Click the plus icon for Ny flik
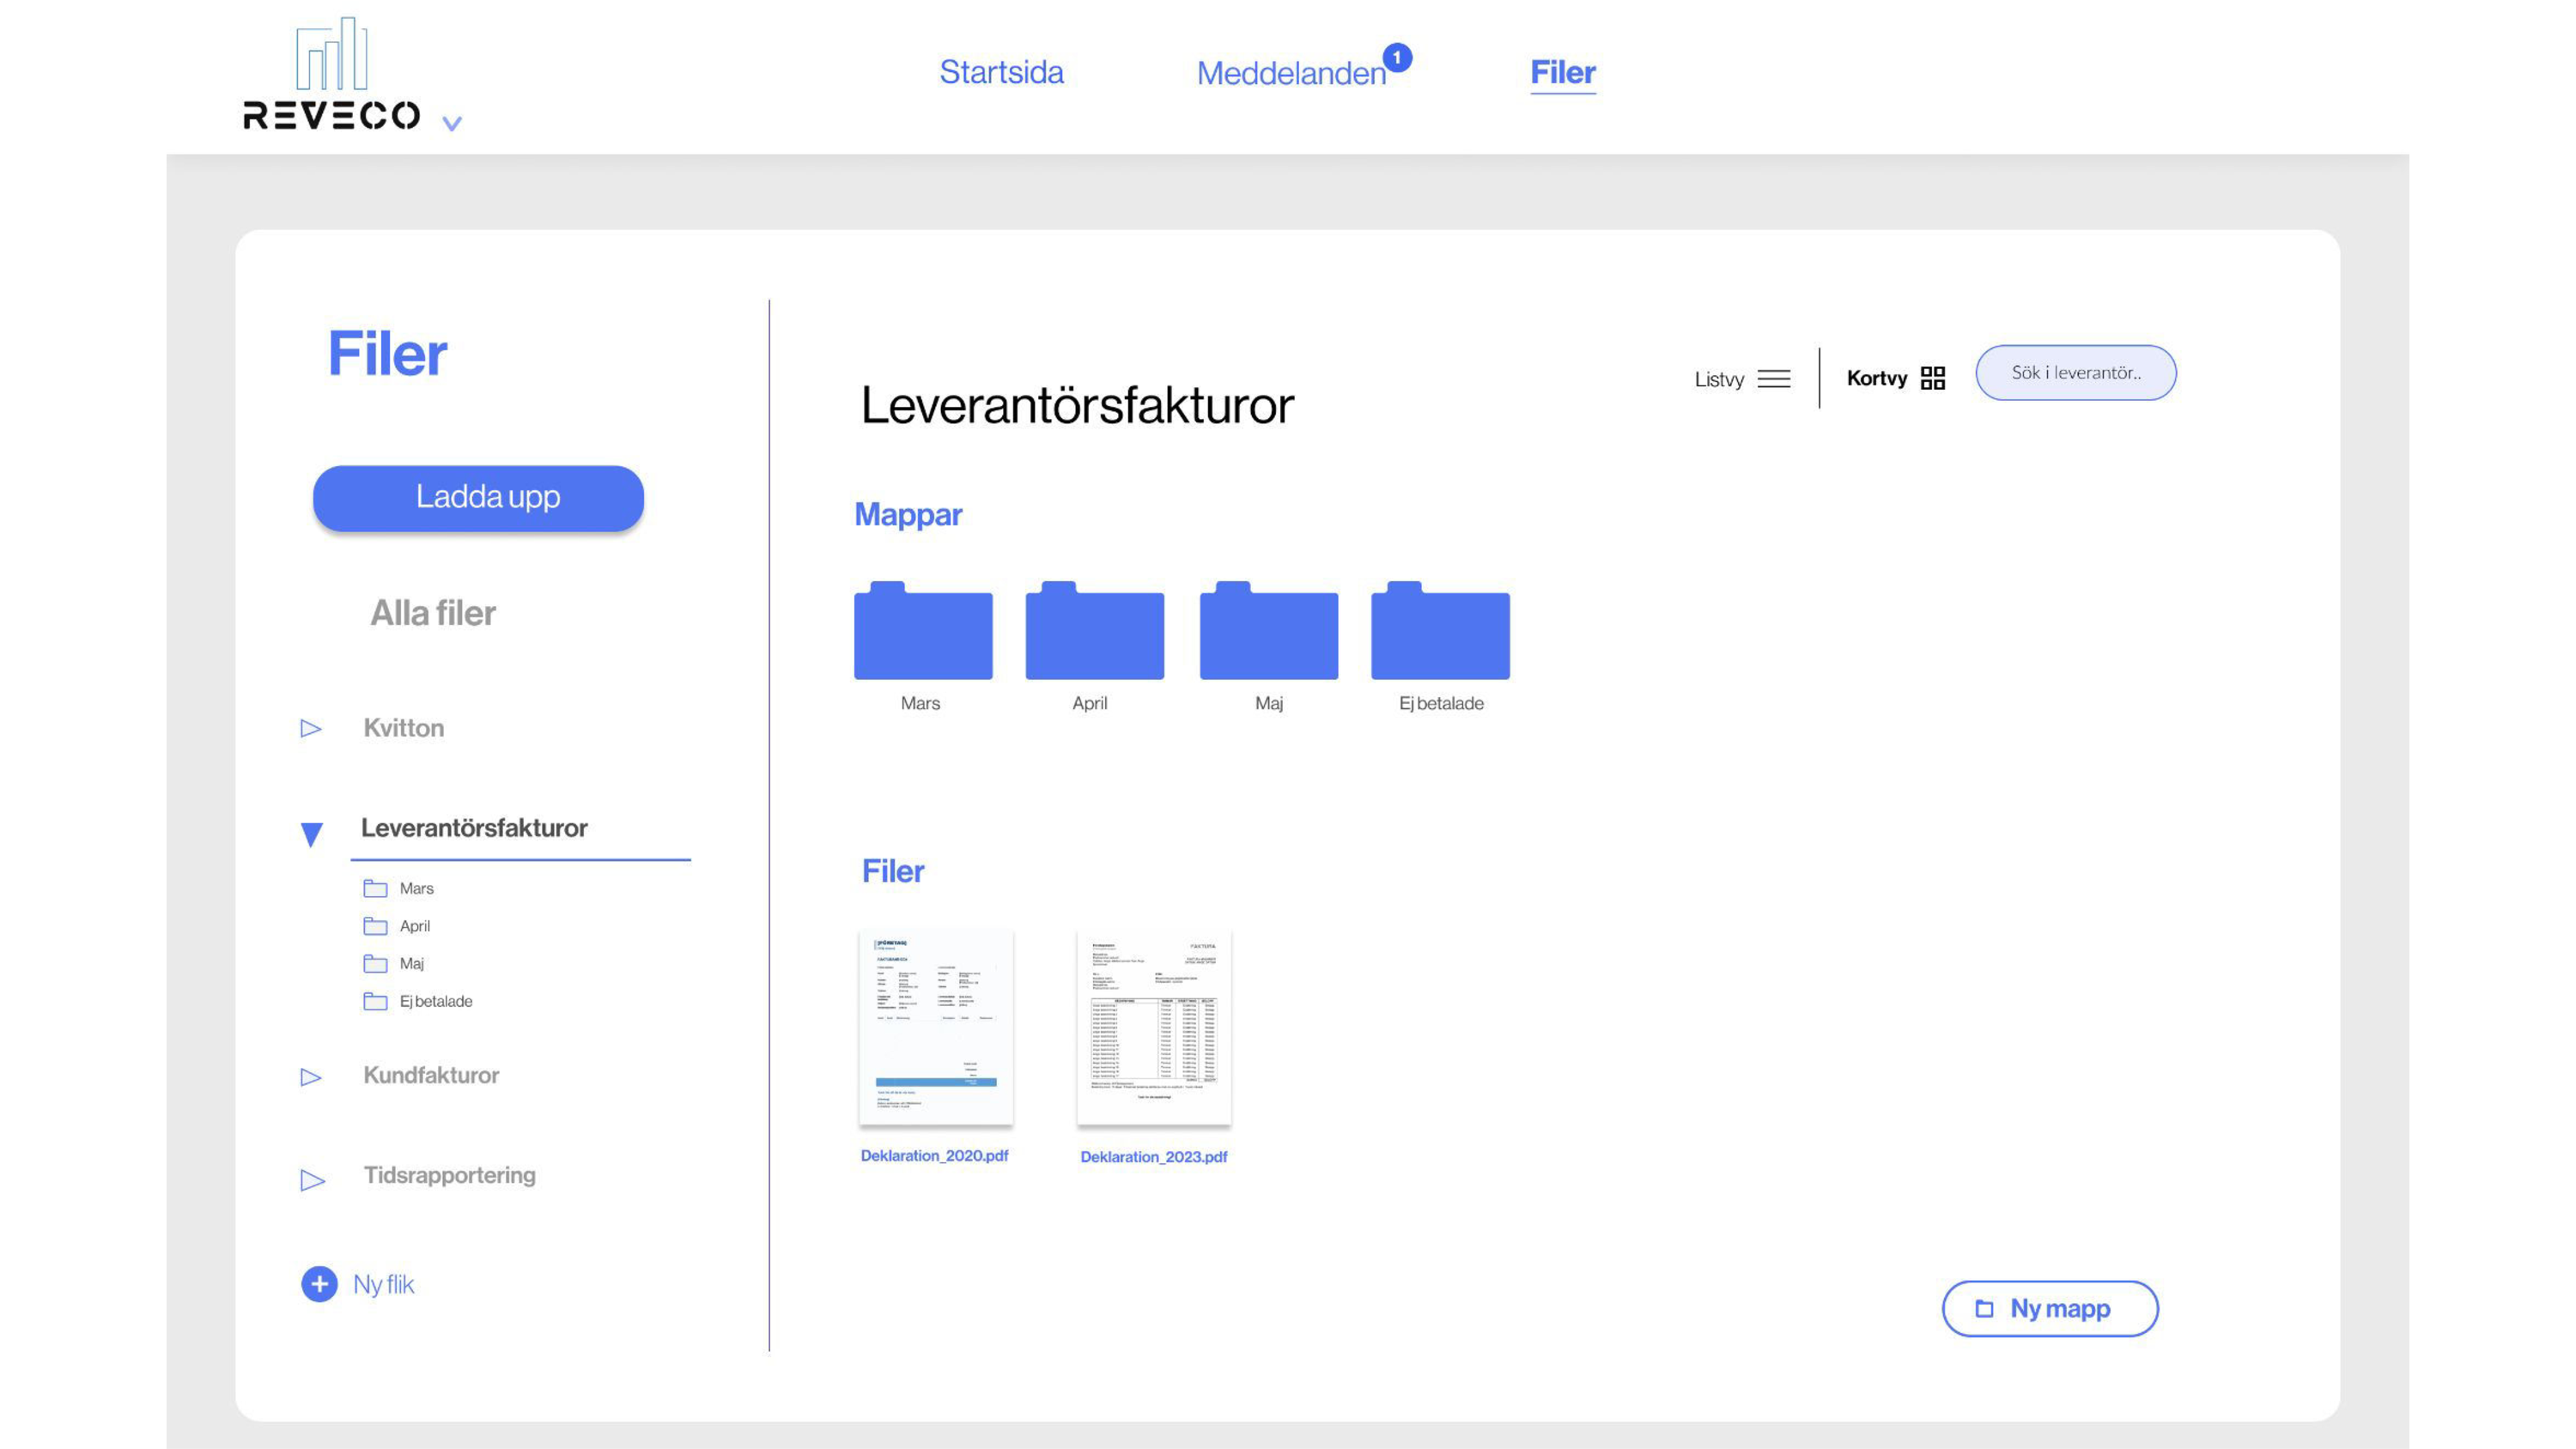The width and height of the screenshot is (2576, 1449). pyautogui.click(x=319, y=1284)
